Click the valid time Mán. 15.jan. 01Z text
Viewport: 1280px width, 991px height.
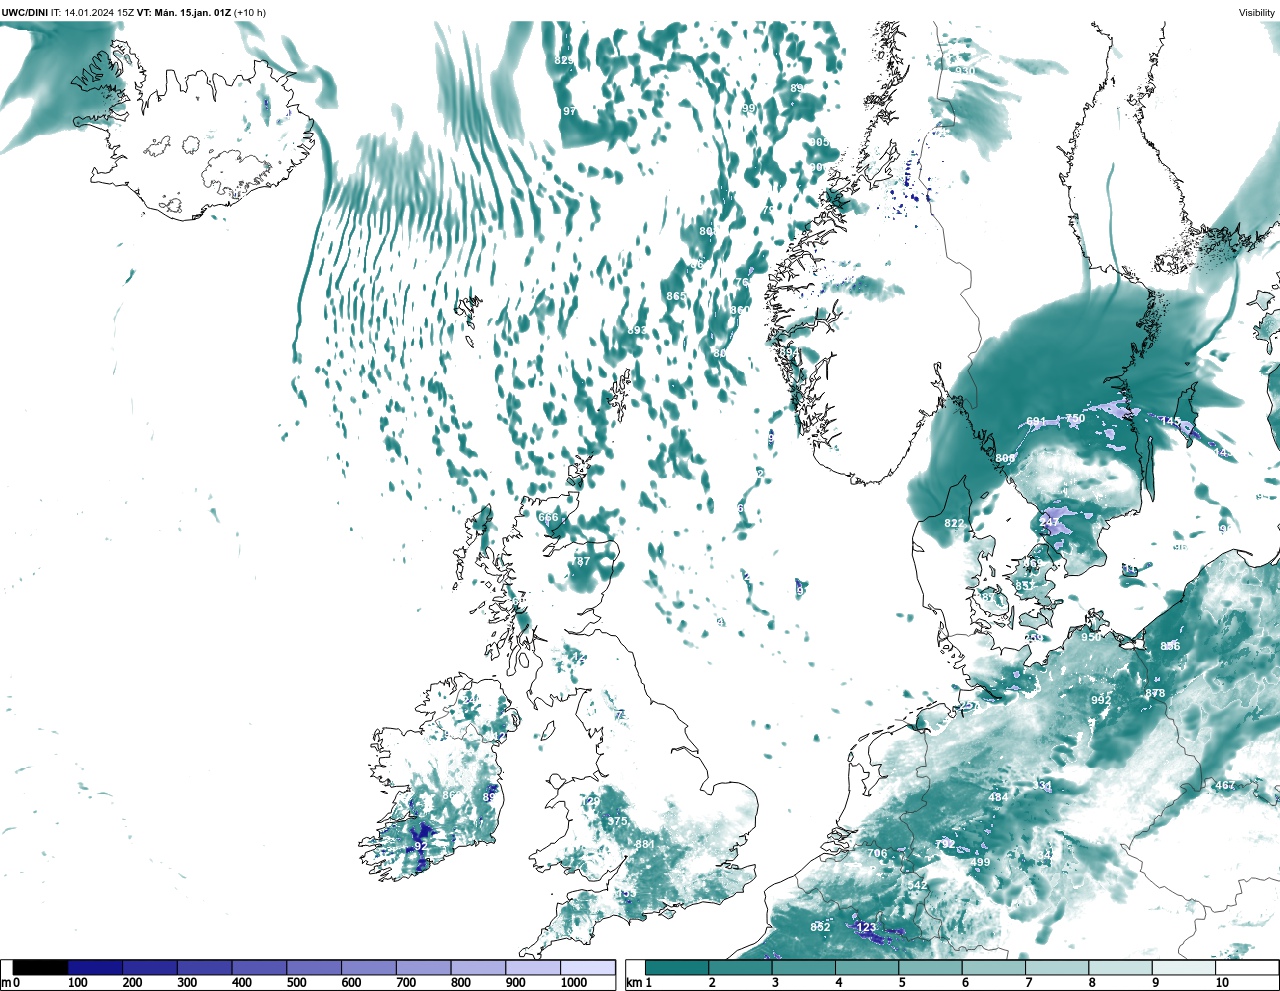(x=193, y=13)
